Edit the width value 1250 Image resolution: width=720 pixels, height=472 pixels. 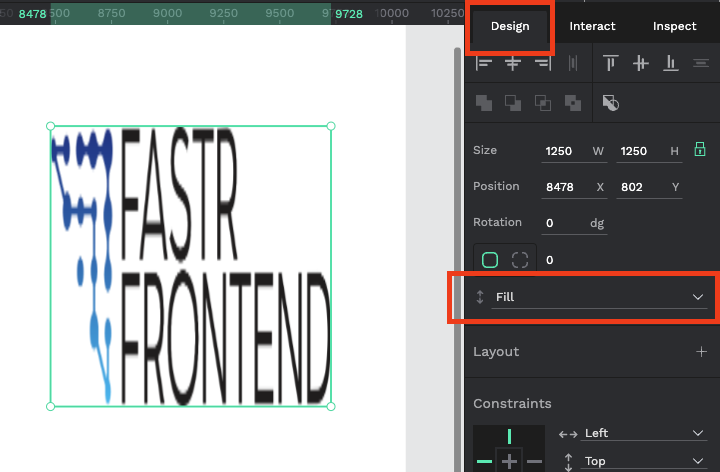point(574,152)
